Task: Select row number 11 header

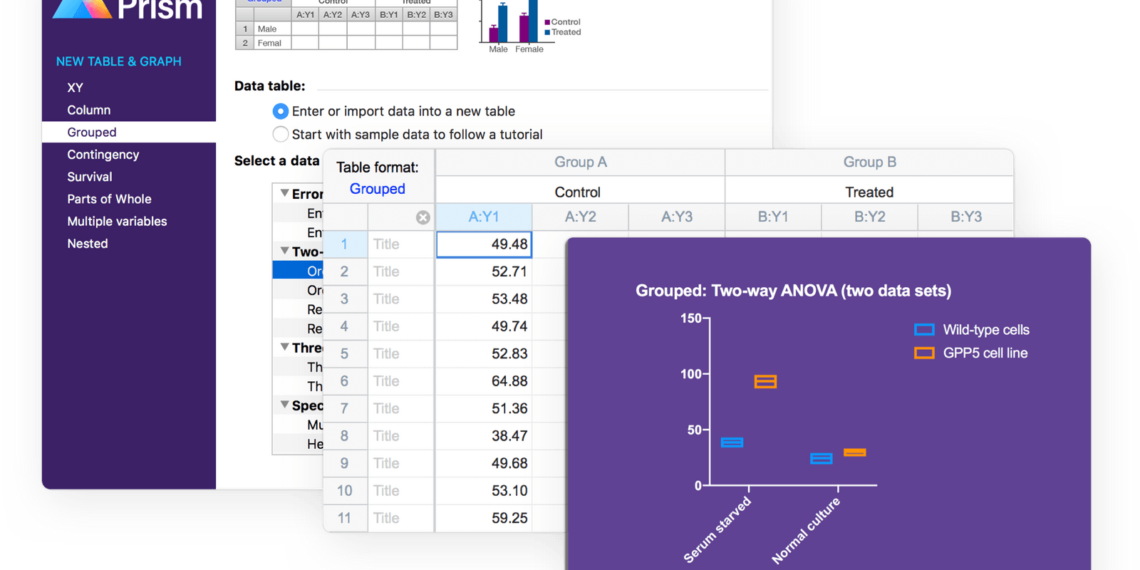Action: (x=345, y=518)
